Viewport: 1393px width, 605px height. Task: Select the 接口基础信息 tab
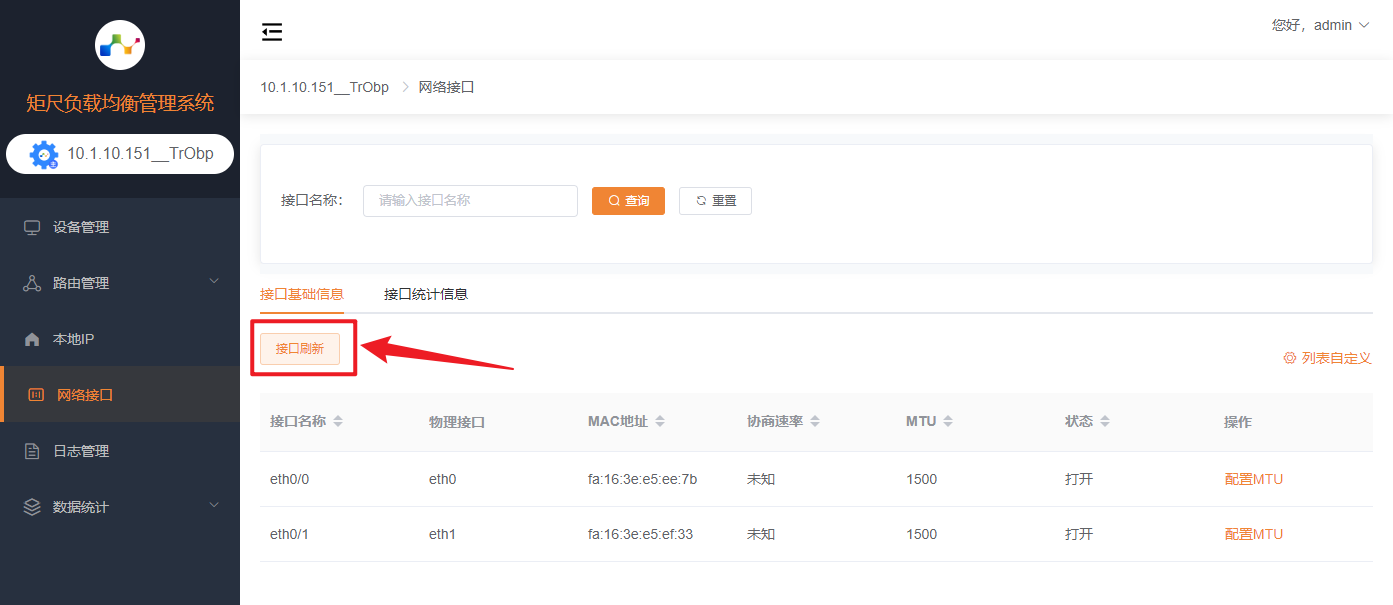pyautogui.click(x=302, y=294)
